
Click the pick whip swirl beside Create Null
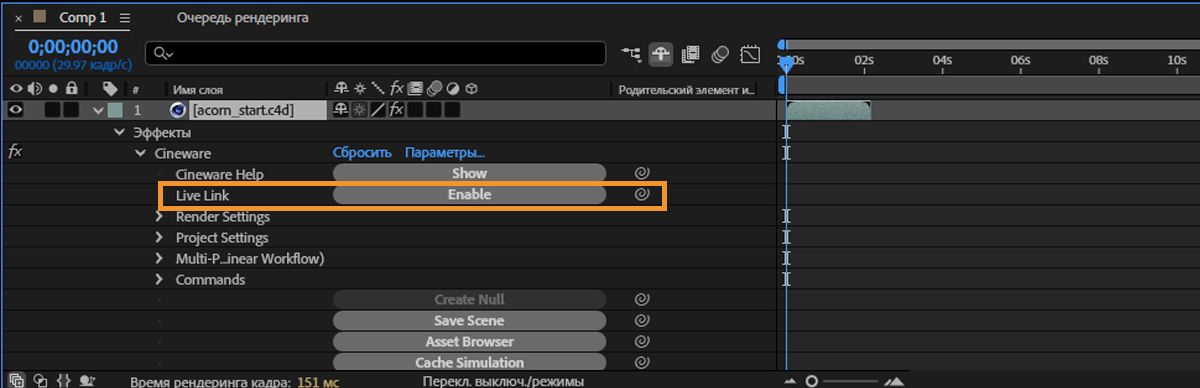click(643, 299)
